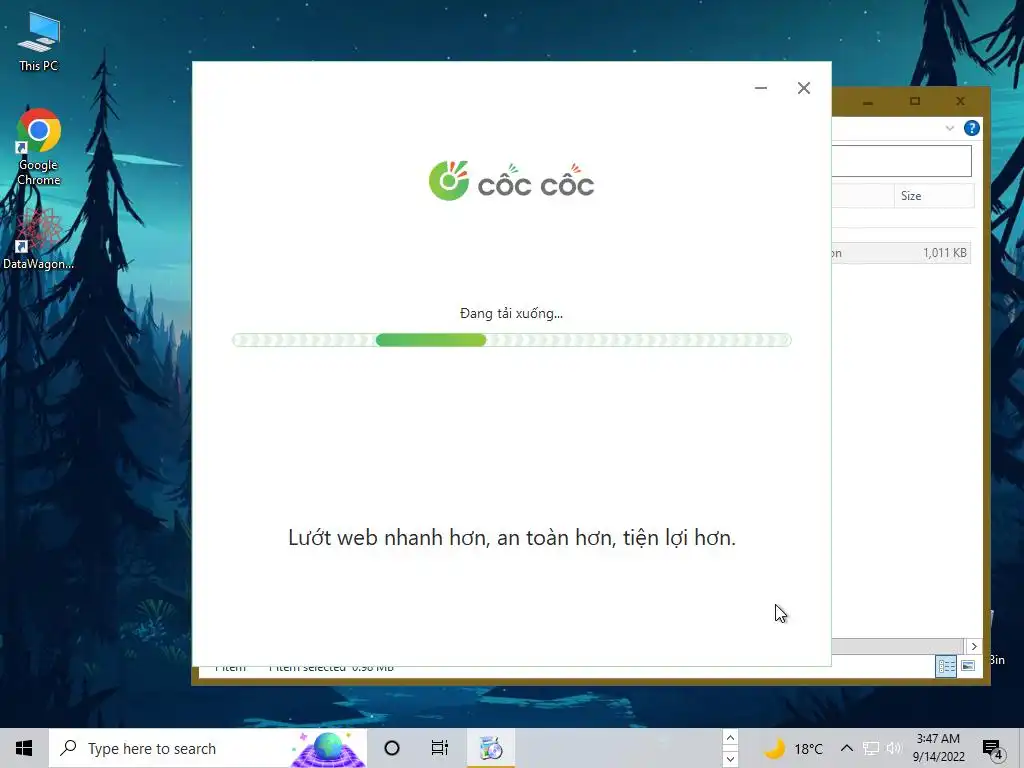The height and width of the screenshot is (768, 1024).
Task: Maximize the File Explorer window
Action: point(915,101)
